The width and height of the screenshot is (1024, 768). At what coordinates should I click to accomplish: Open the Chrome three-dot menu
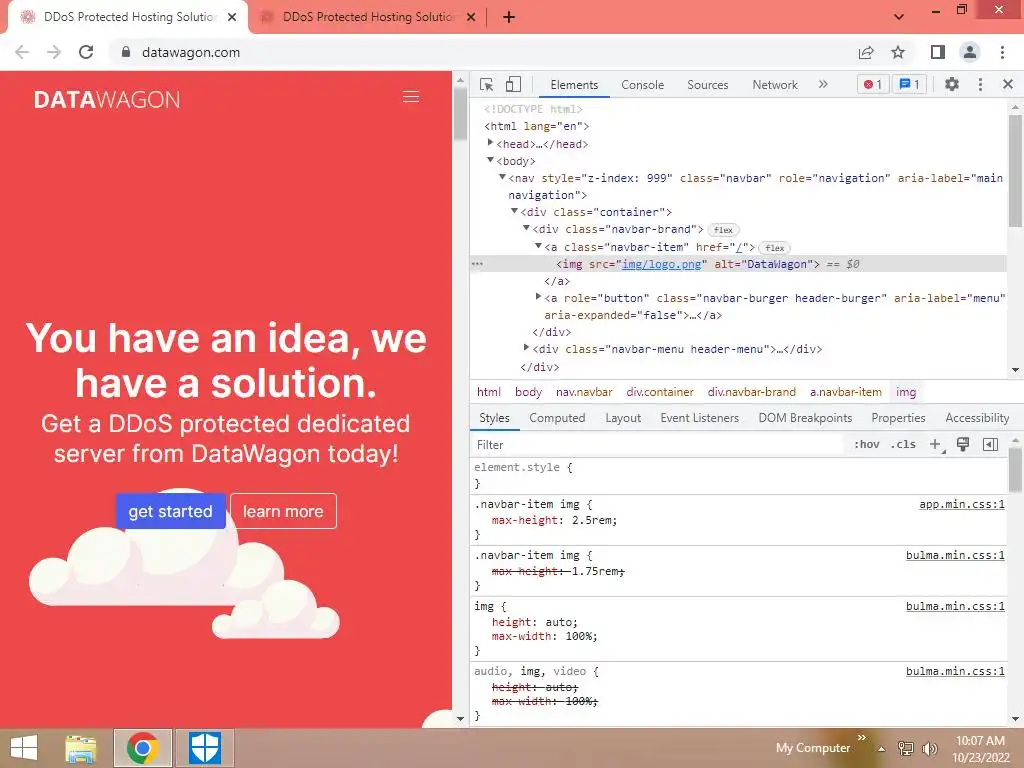click(1002, 52)
